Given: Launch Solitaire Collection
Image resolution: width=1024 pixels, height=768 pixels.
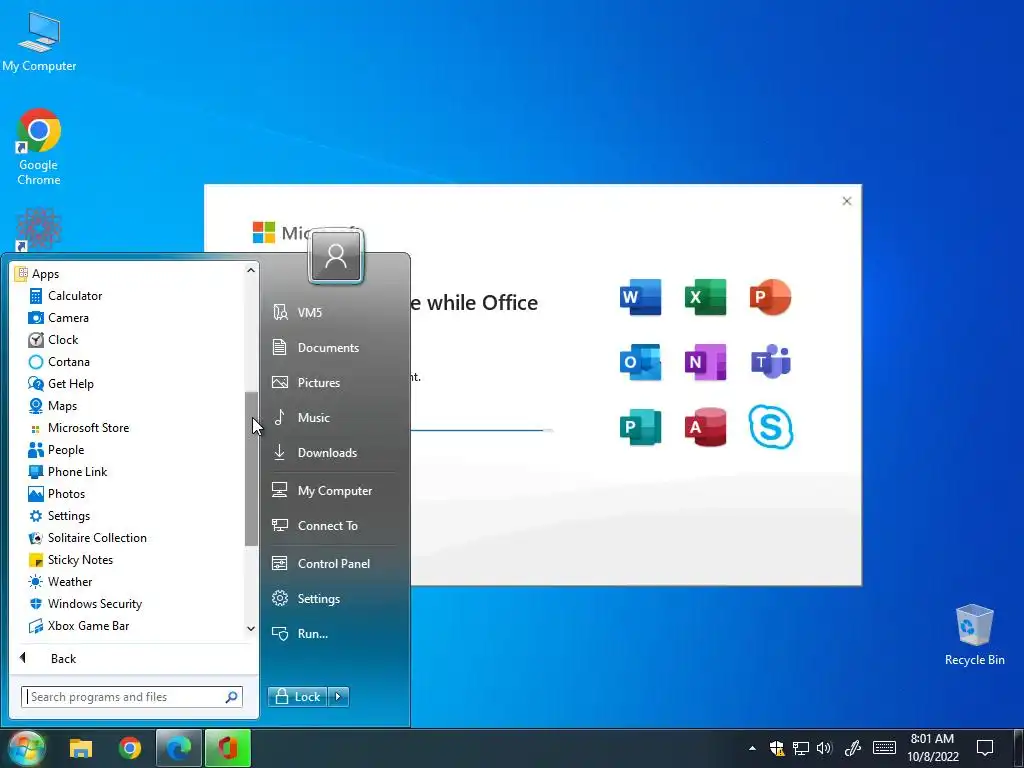Looking at the screenshot, I should click(x=88, y=537).
